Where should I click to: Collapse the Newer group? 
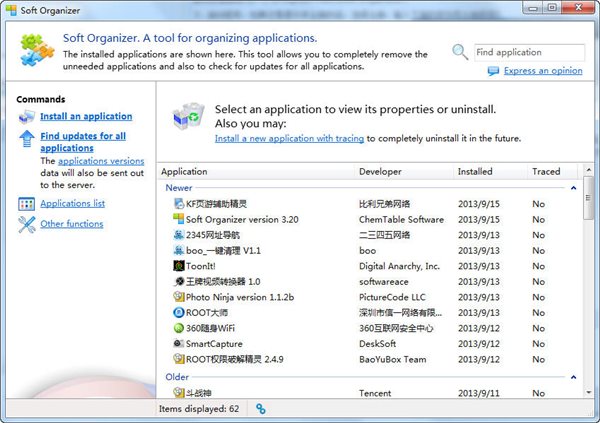tap(573, 187)
